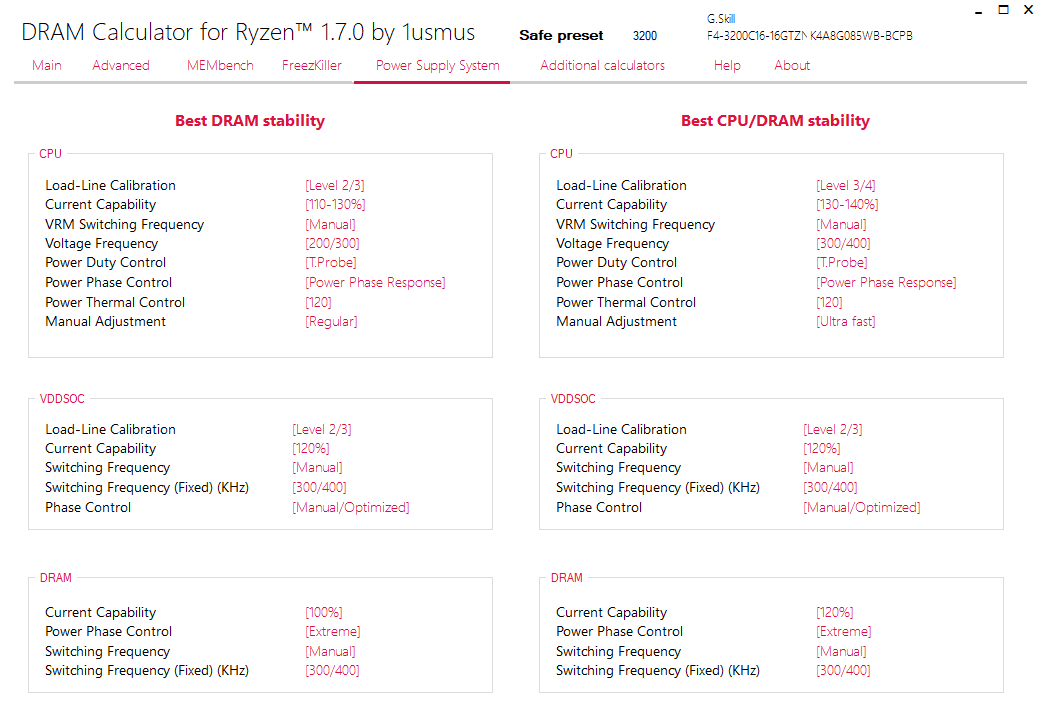This screenshot has height=706, width=1043.
Task: Click the 3200 memory speed value
Action: click(x=645, y=36)
